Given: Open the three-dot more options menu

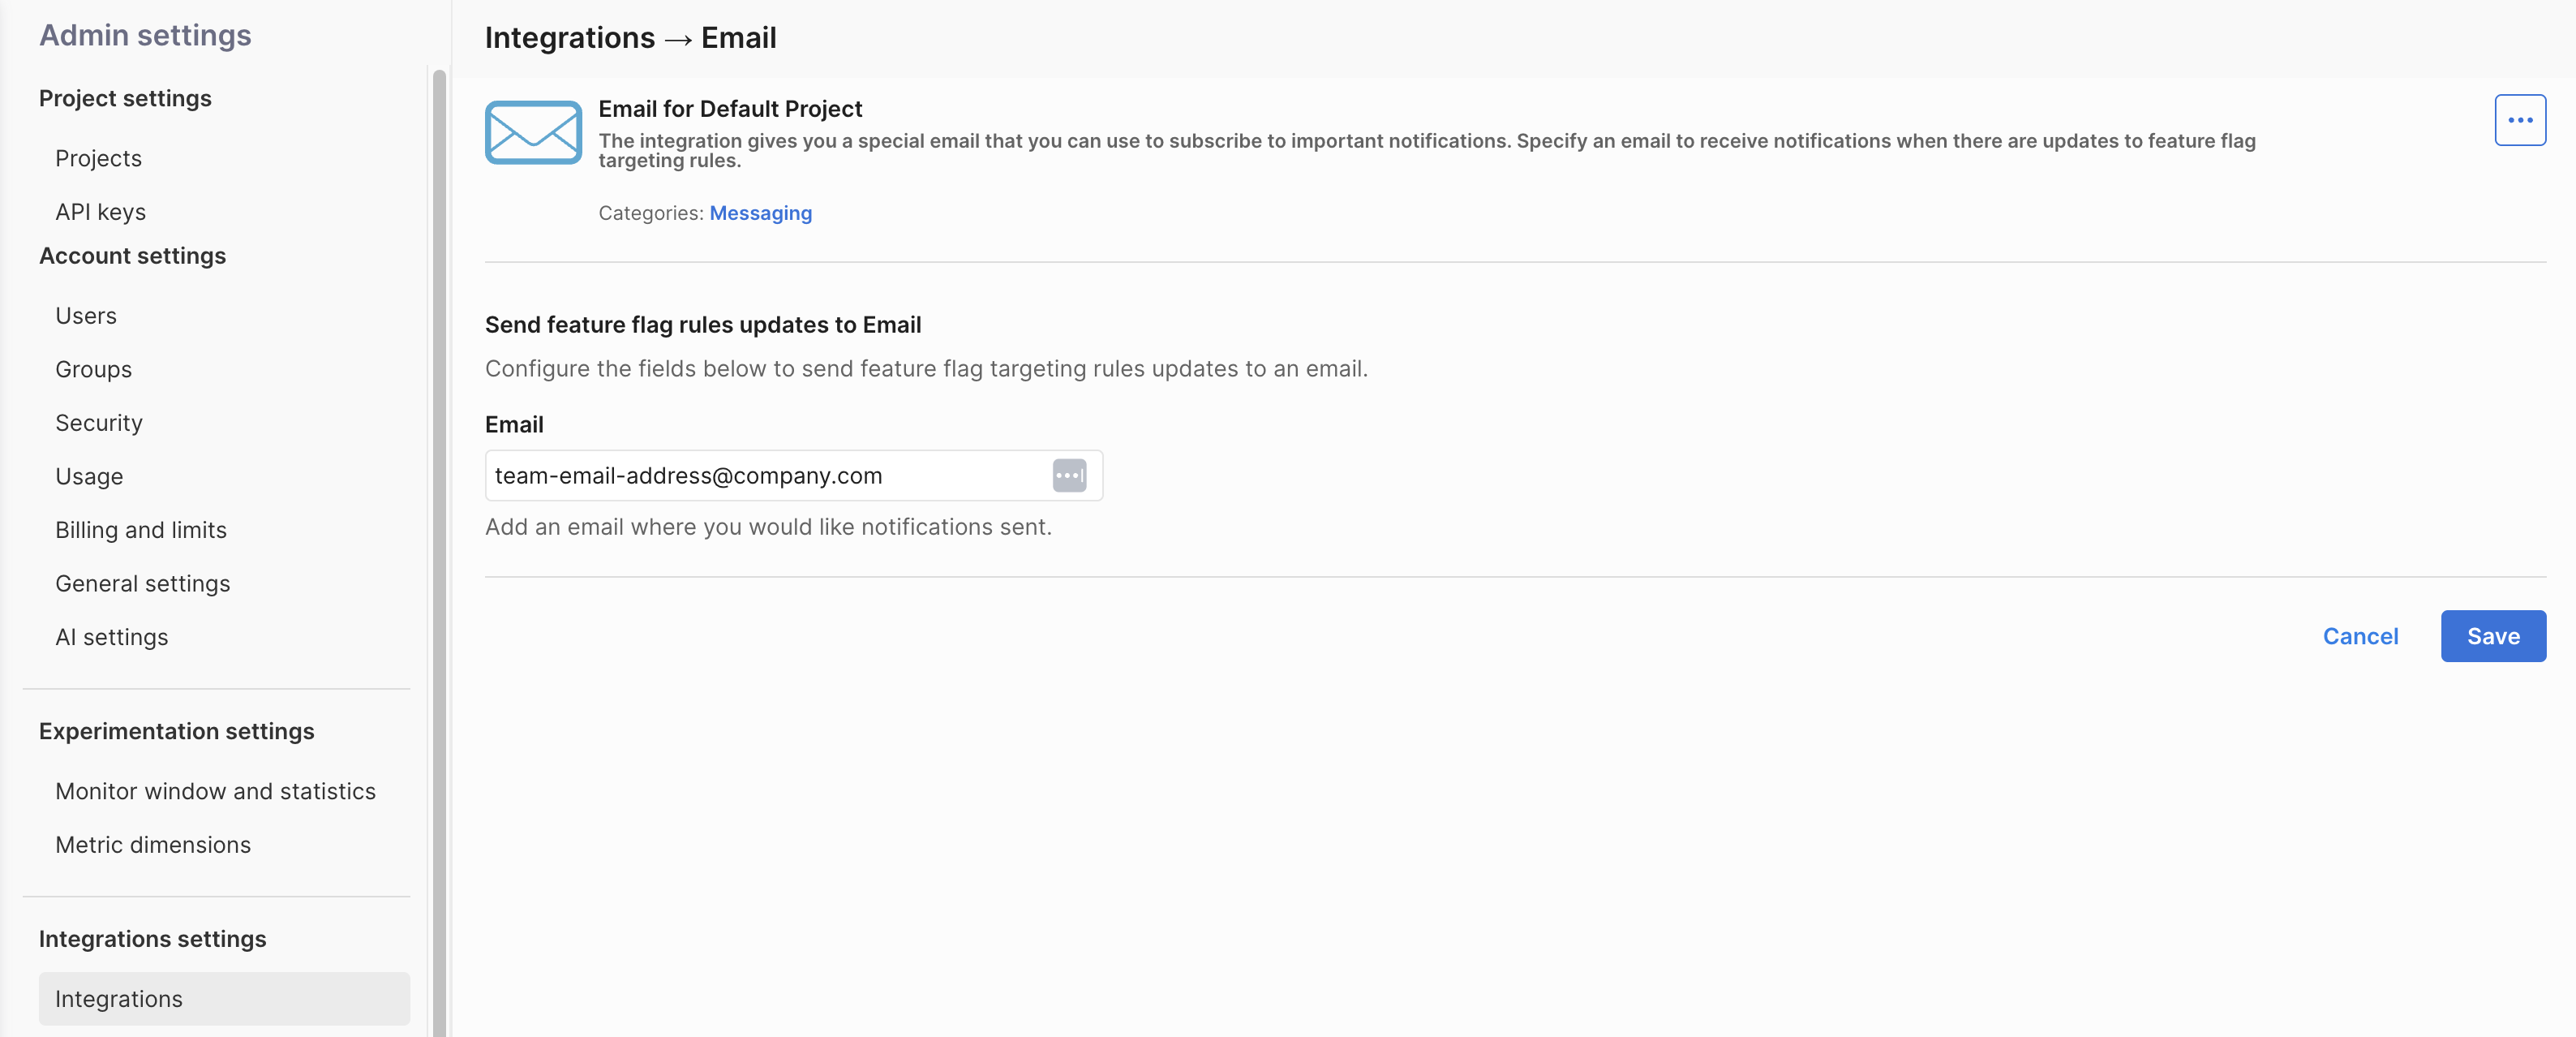Looking at the screenshot, I should tap(2519, 120).
